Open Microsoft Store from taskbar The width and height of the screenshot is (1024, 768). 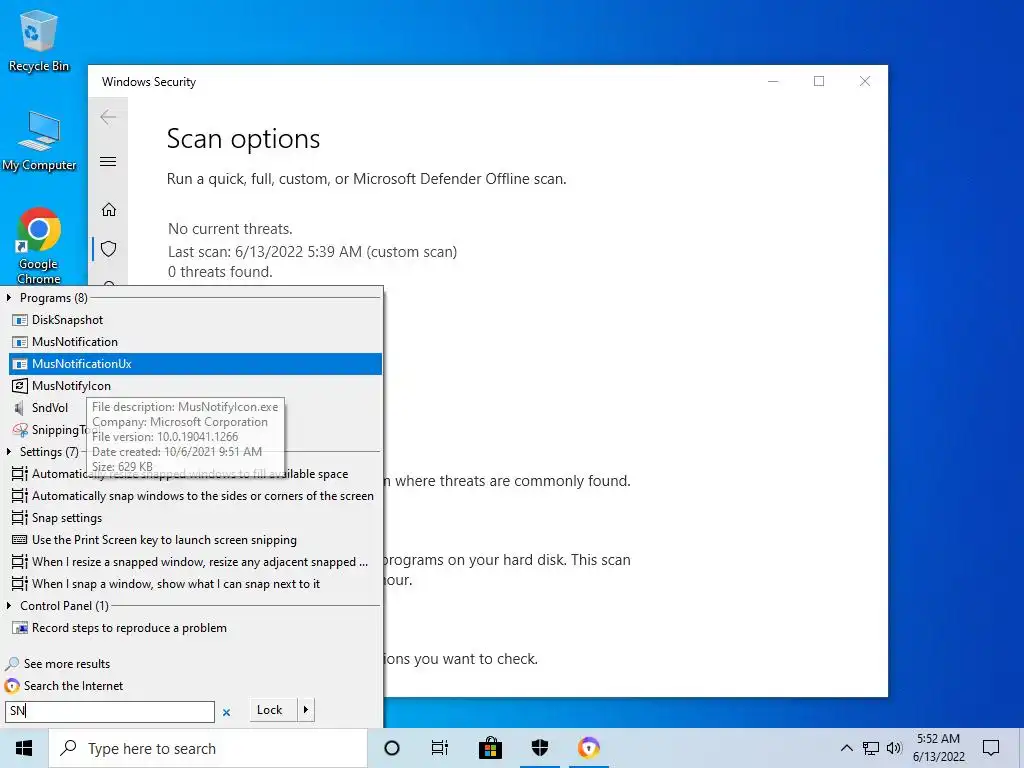coord(490,748)
